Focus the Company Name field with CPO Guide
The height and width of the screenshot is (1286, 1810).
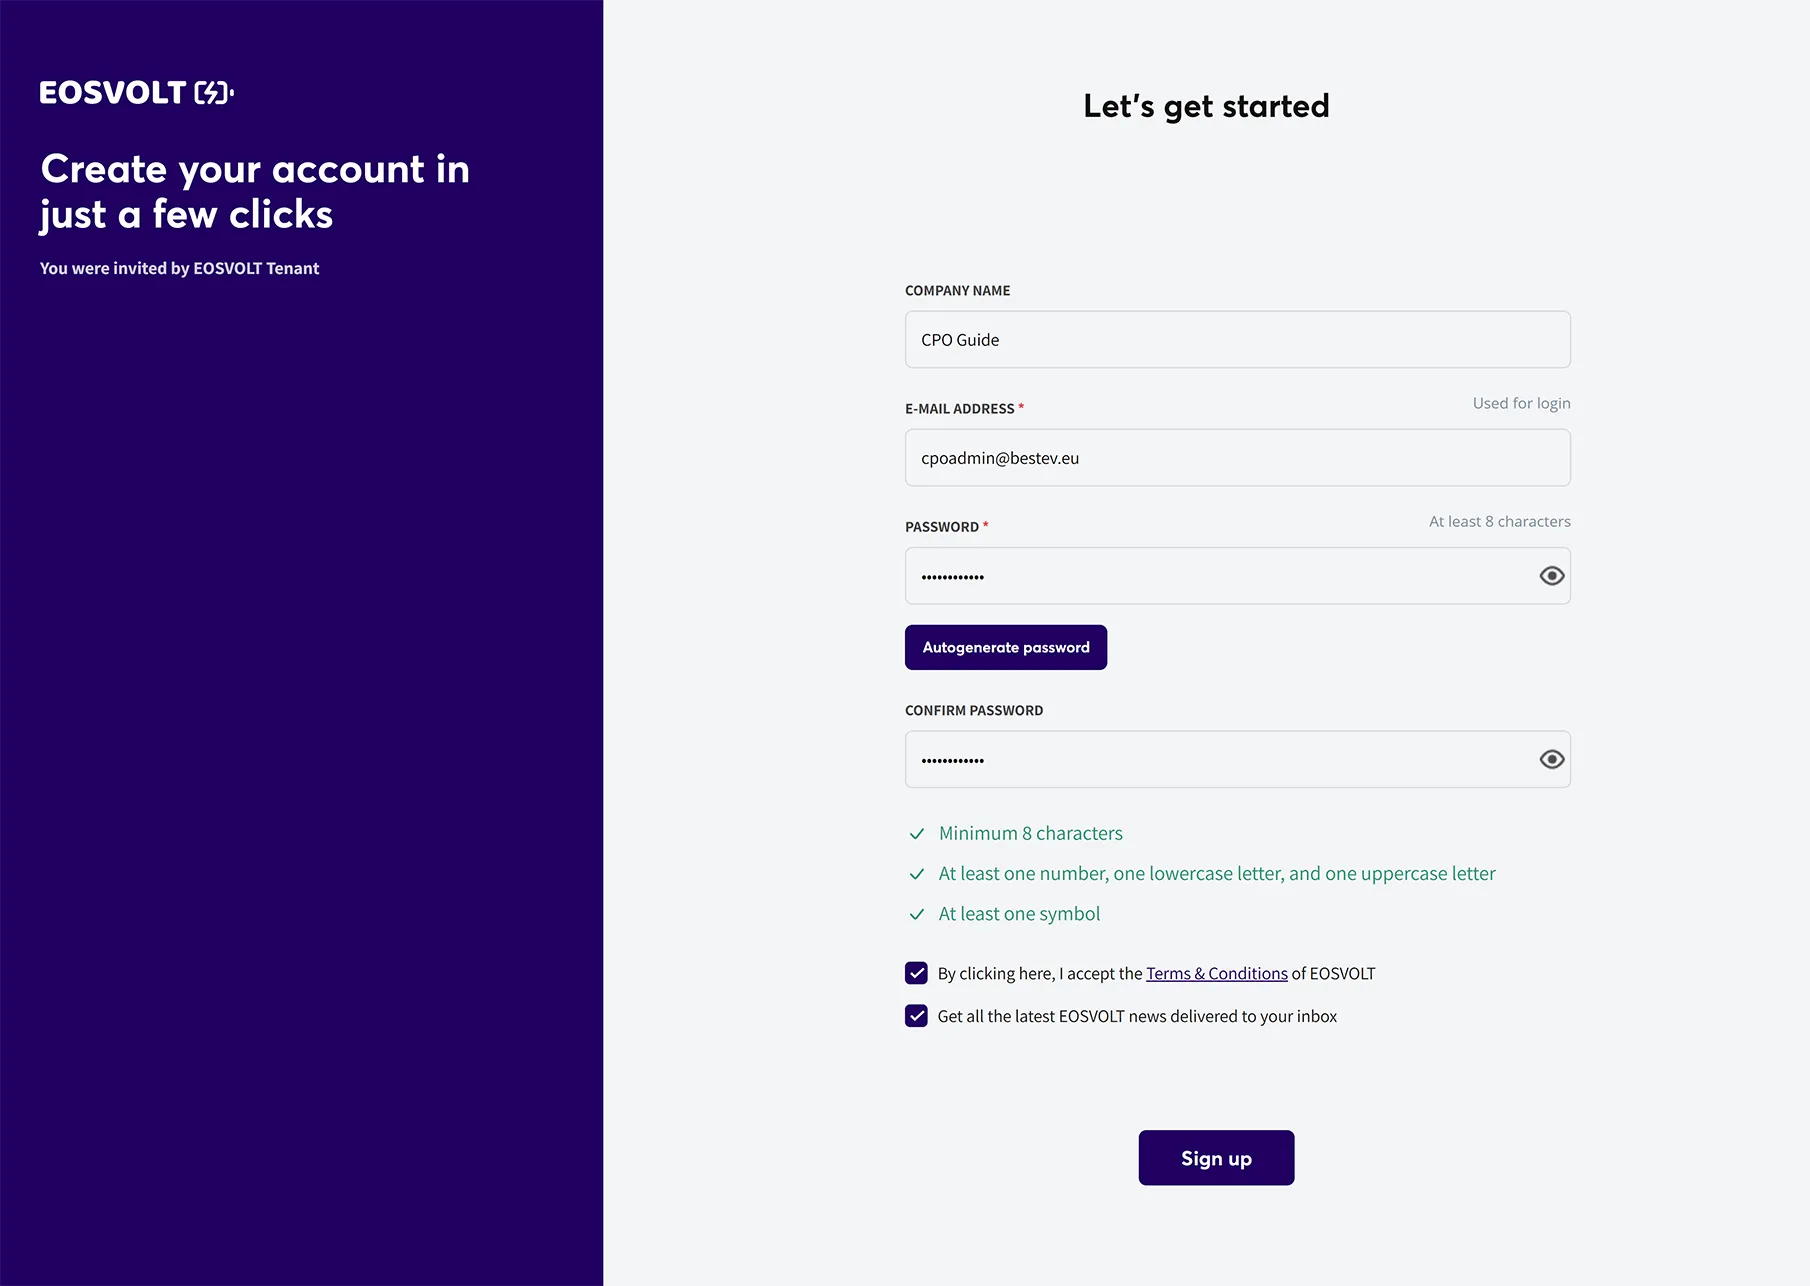(1238, 340)
